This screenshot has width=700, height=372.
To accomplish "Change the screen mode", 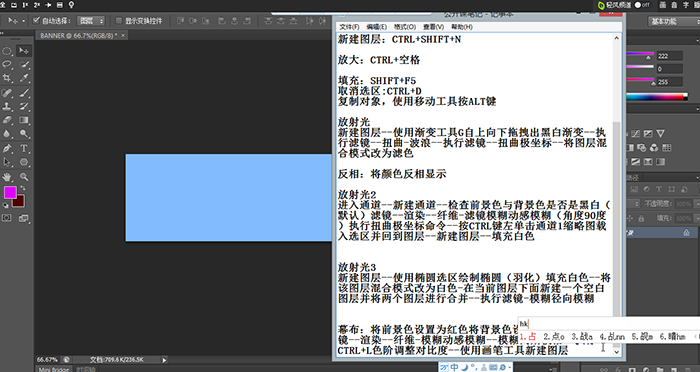I will pos(24,218).
